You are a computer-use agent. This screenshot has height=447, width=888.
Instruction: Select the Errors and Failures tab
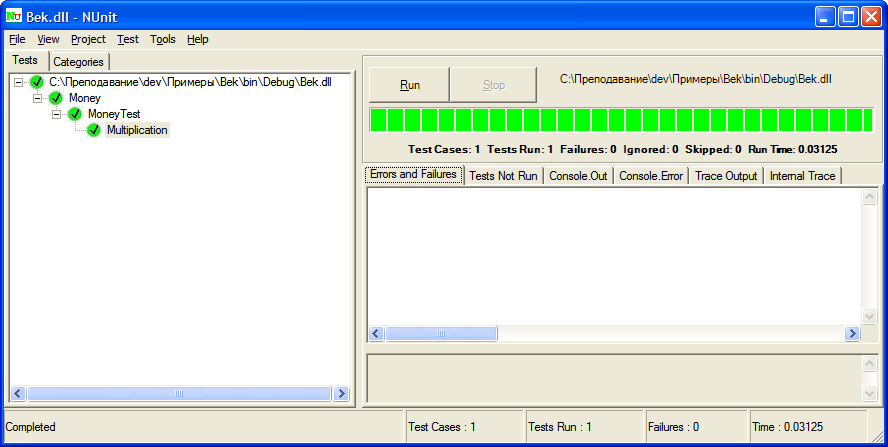click(x=413, y=174)
